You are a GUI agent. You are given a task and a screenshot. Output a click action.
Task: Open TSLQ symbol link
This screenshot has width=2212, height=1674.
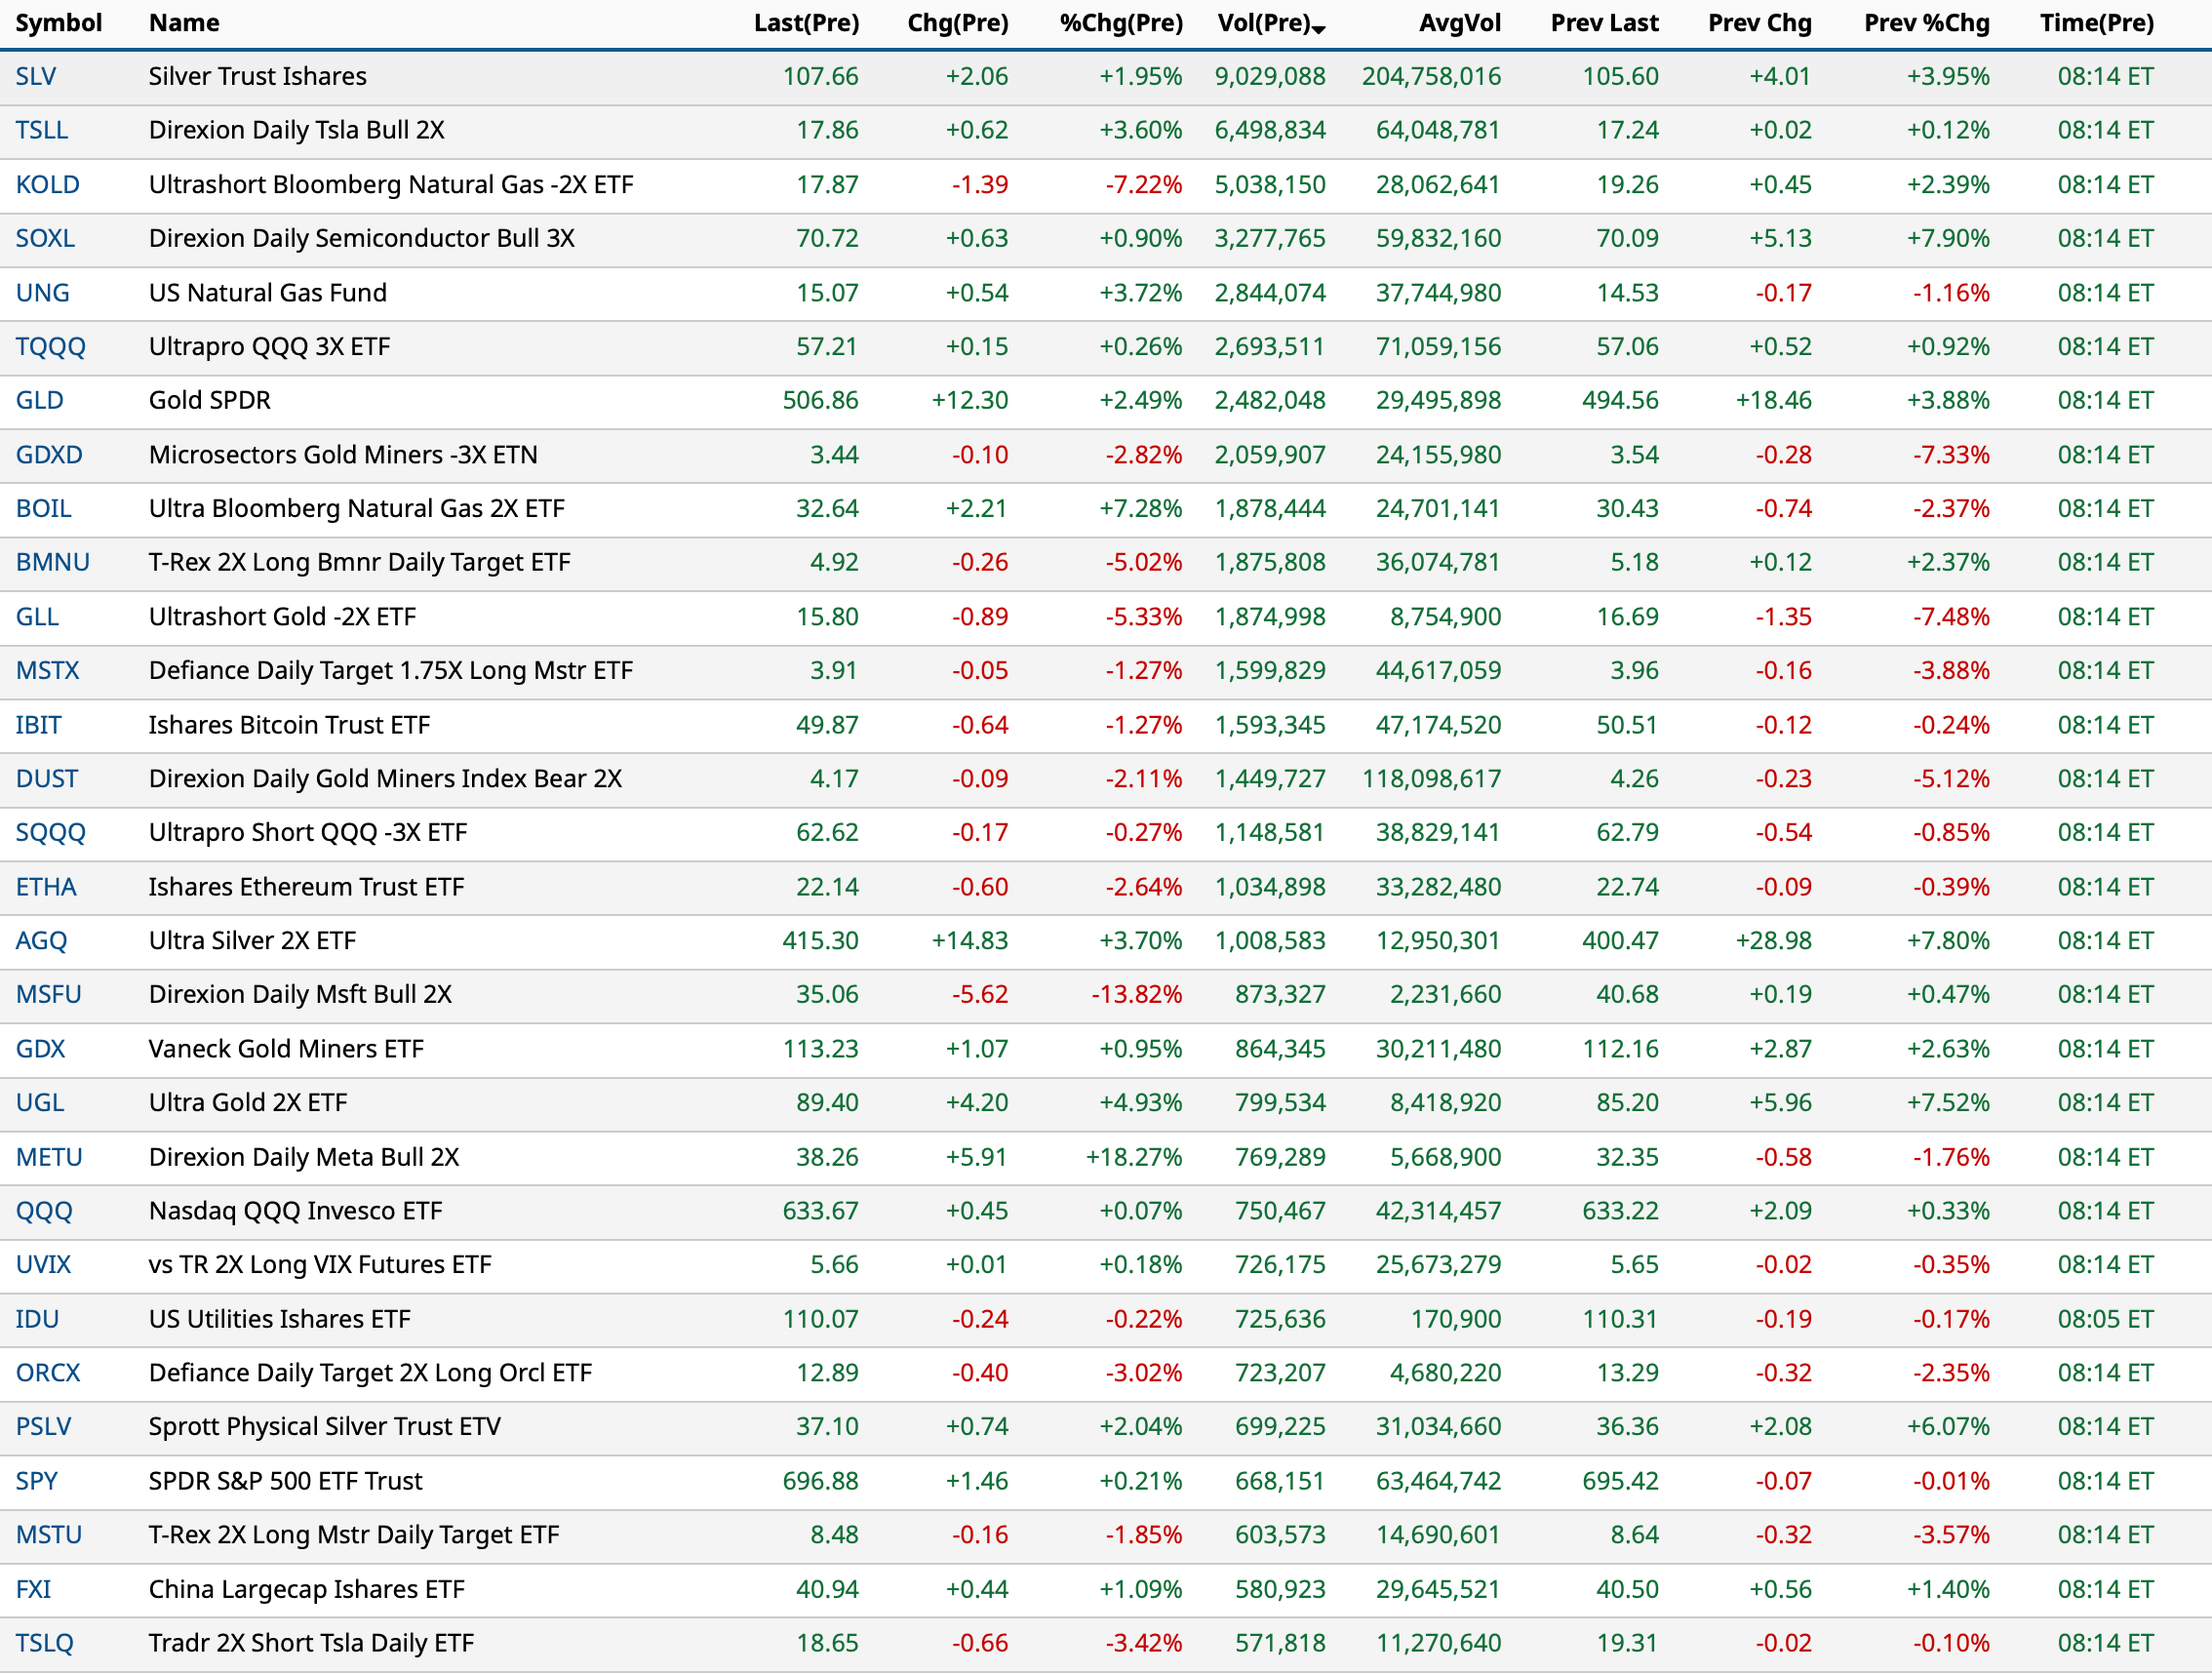click(x=45, y=1643)
